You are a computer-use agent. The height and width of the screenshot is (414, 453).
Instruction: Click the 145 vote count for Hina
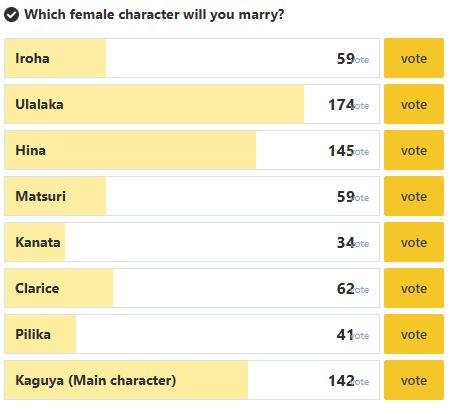pyautogui.click(x=341, y=151)
